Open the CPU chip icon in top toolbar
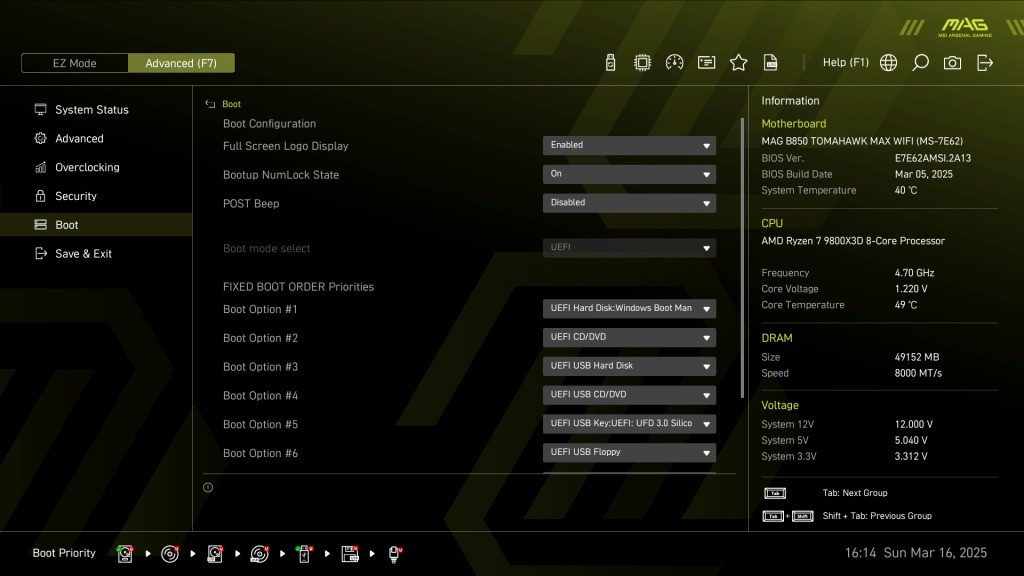 [x=642, y=62]
